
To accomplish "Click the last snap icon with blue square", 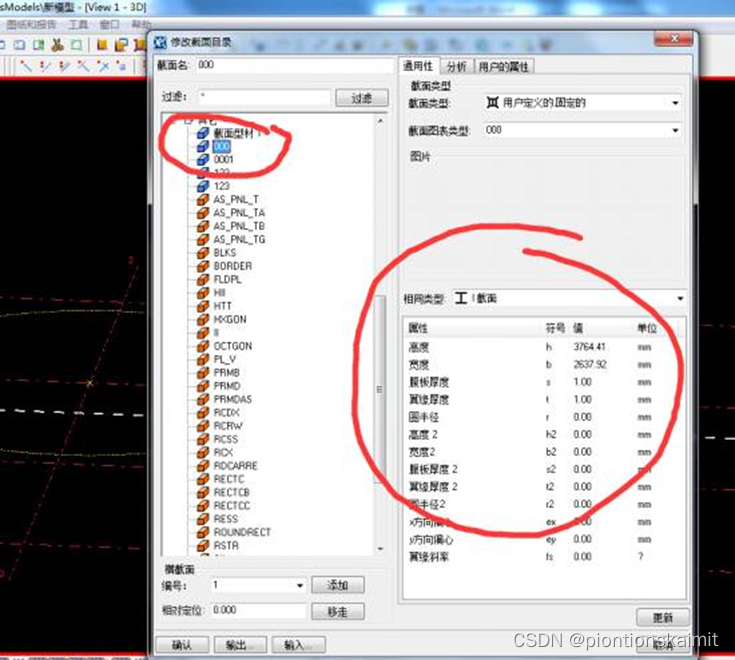I will pos(121,66).
